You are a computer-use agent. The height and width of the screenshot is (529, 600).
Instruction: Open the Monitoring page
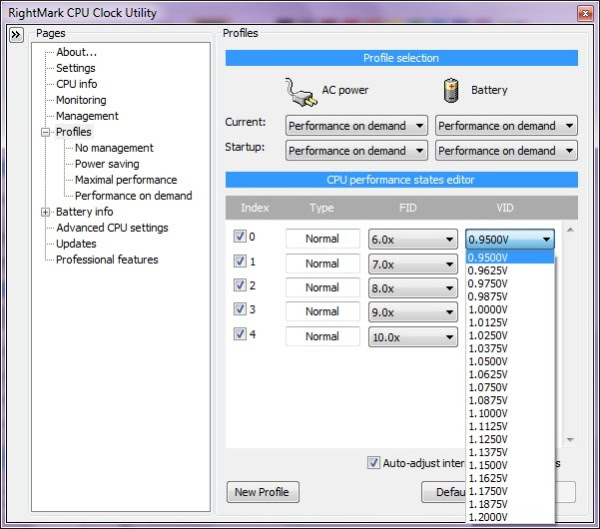coord(81,100)
